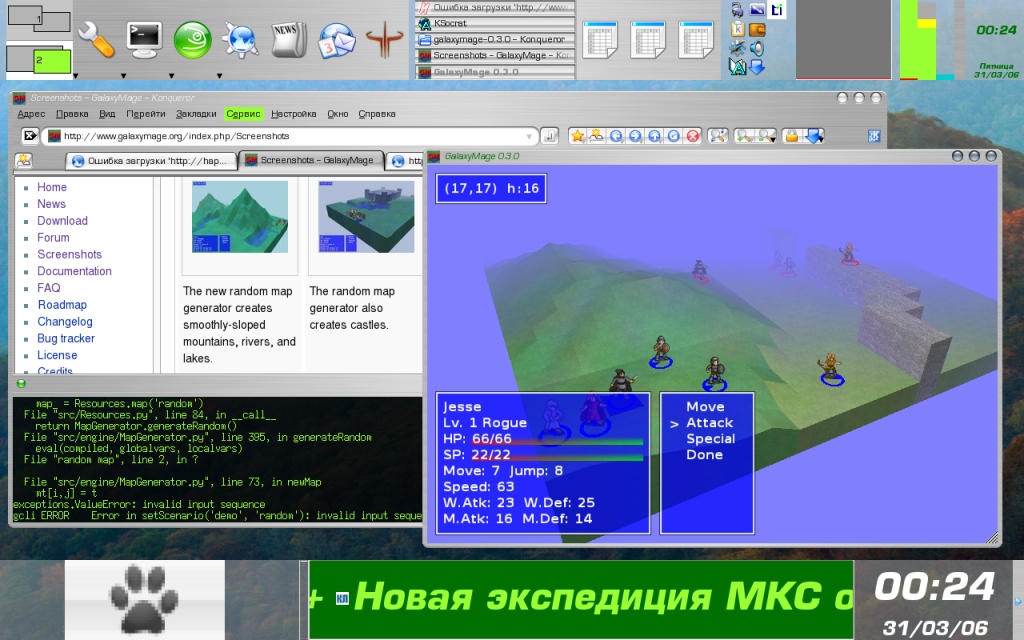Click the Back arrow in Konqueror toolbar

[616, 136]
